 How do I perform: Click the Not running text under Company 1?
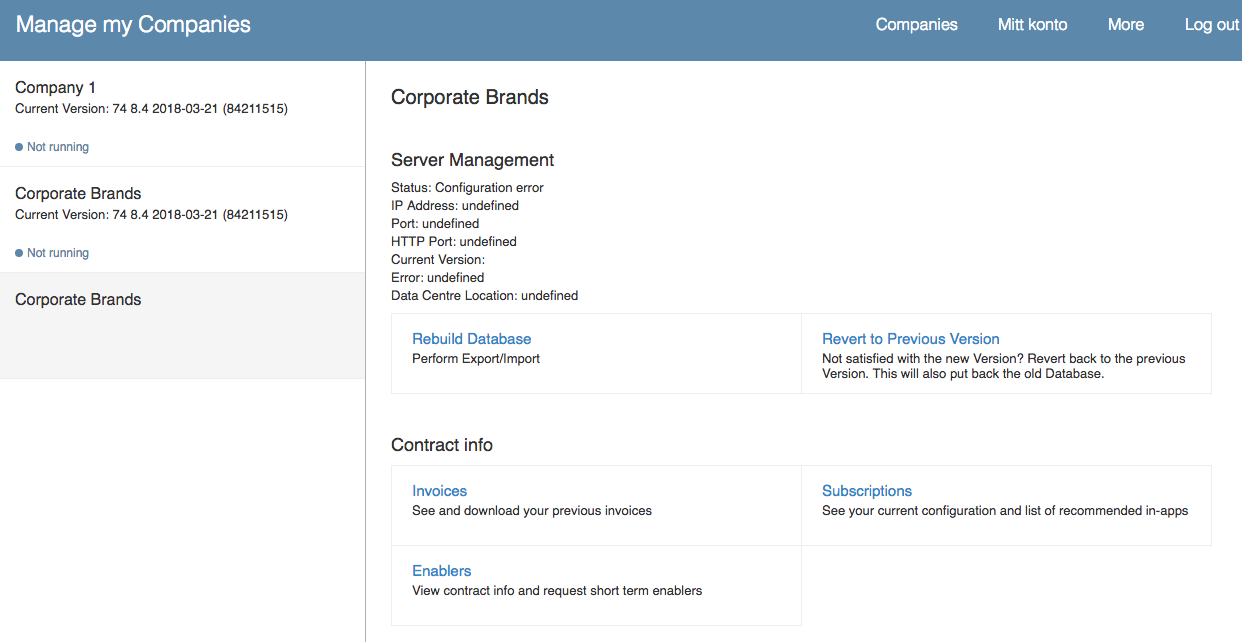(58, 147)
